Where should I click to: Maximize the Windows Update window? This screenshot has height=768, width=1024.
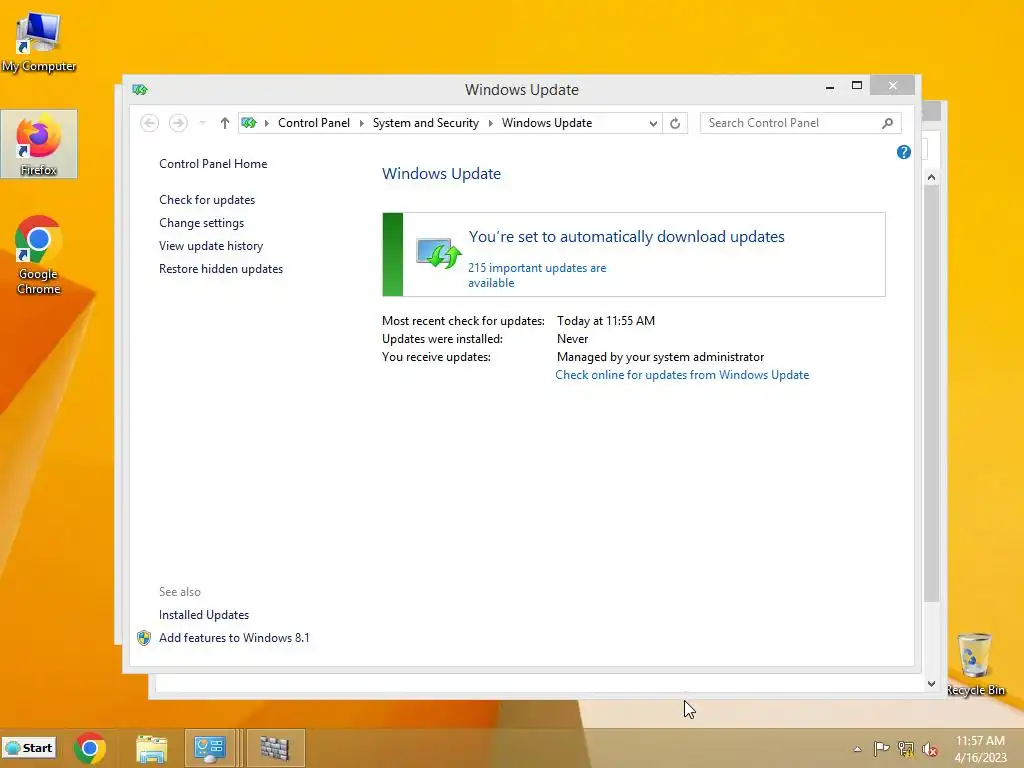click(x=857, y=86)
